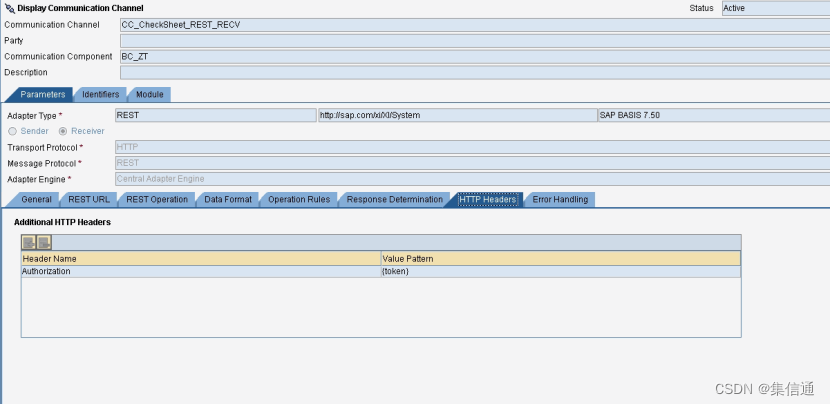Click the Description input field
The width and height of the screenshot is (830, 405).
click(x=475, y=73)
